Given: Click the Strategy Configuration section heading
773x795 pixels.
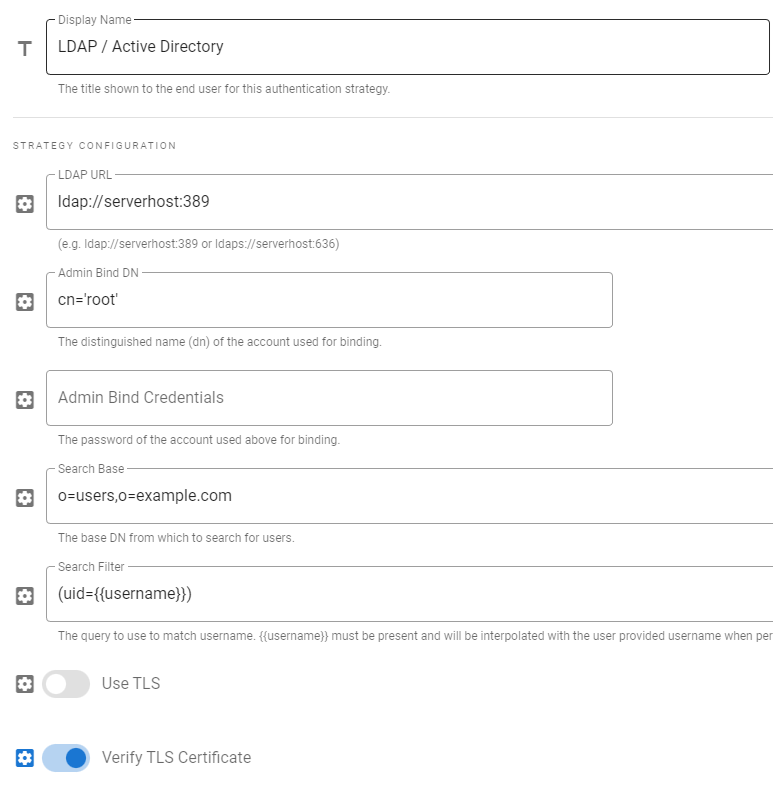Looking at the screenshot, I should (94, 146).
